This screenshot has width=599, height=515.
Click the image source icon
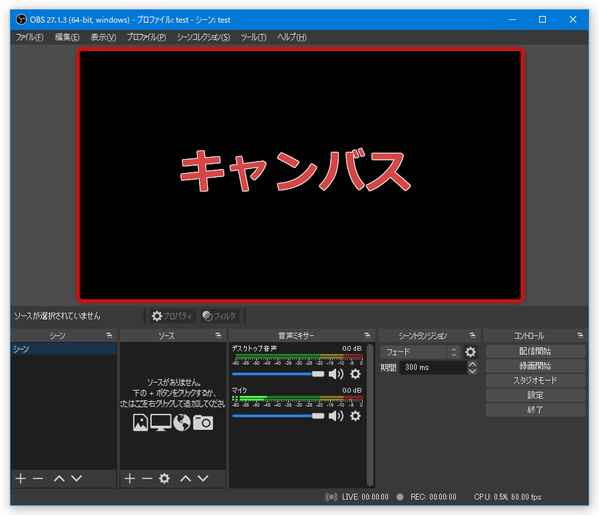click(x=140, y=423)
